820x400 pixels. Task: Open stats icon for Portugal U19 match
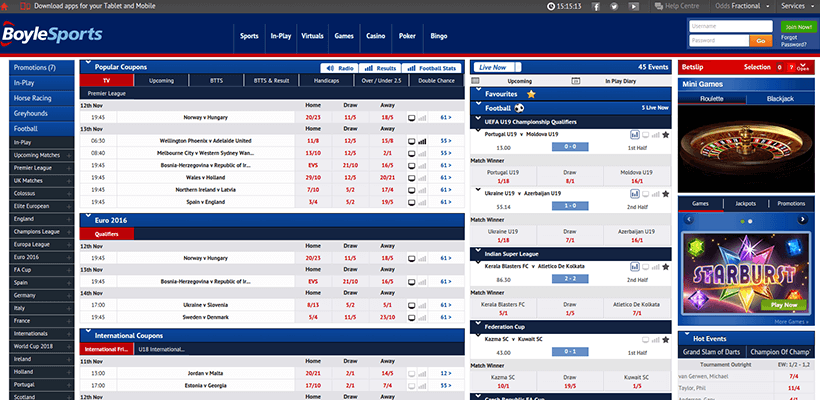tap(635, 135)
